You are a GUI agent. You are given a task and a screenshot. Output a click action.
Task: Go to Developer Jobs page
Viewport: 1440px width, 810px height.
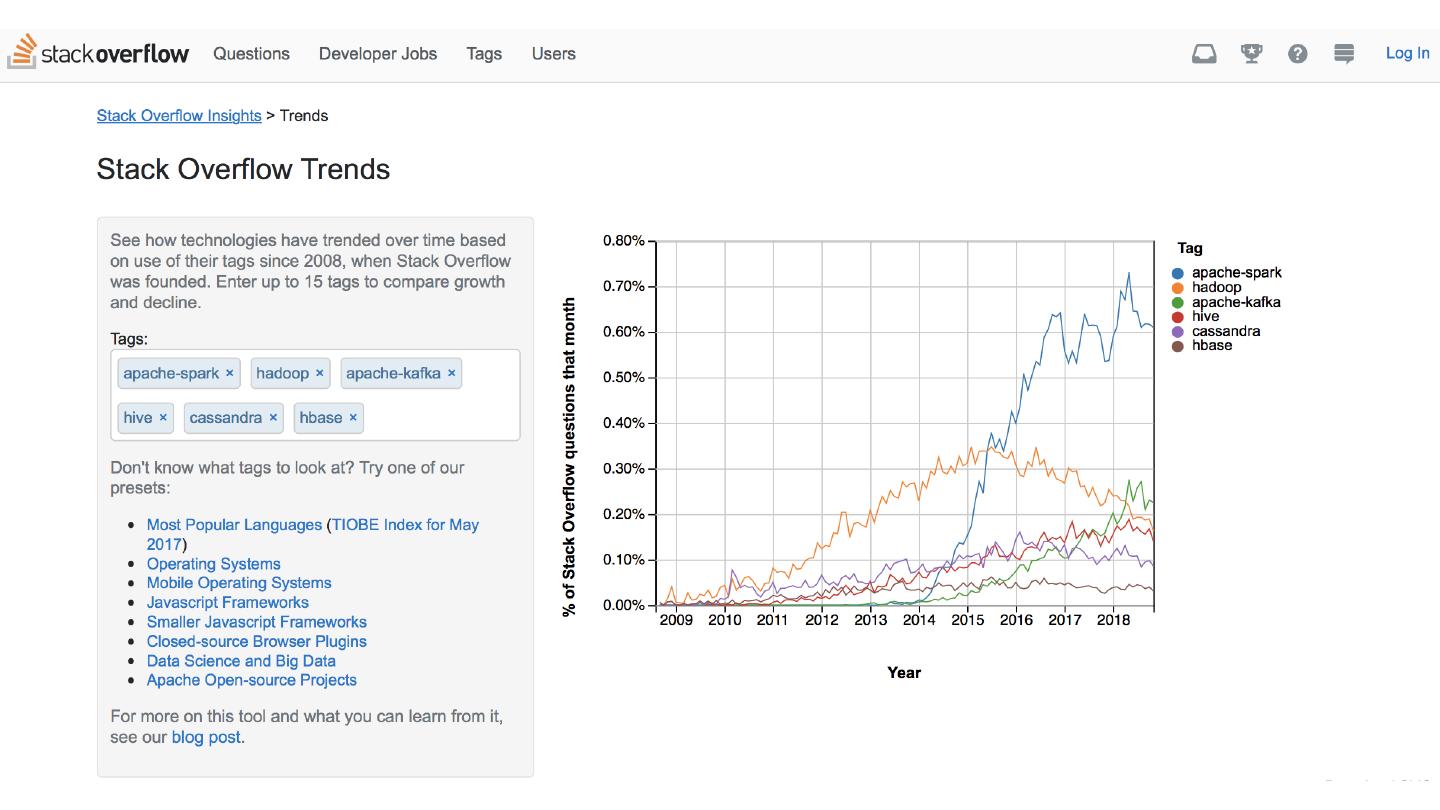[377, 54]
